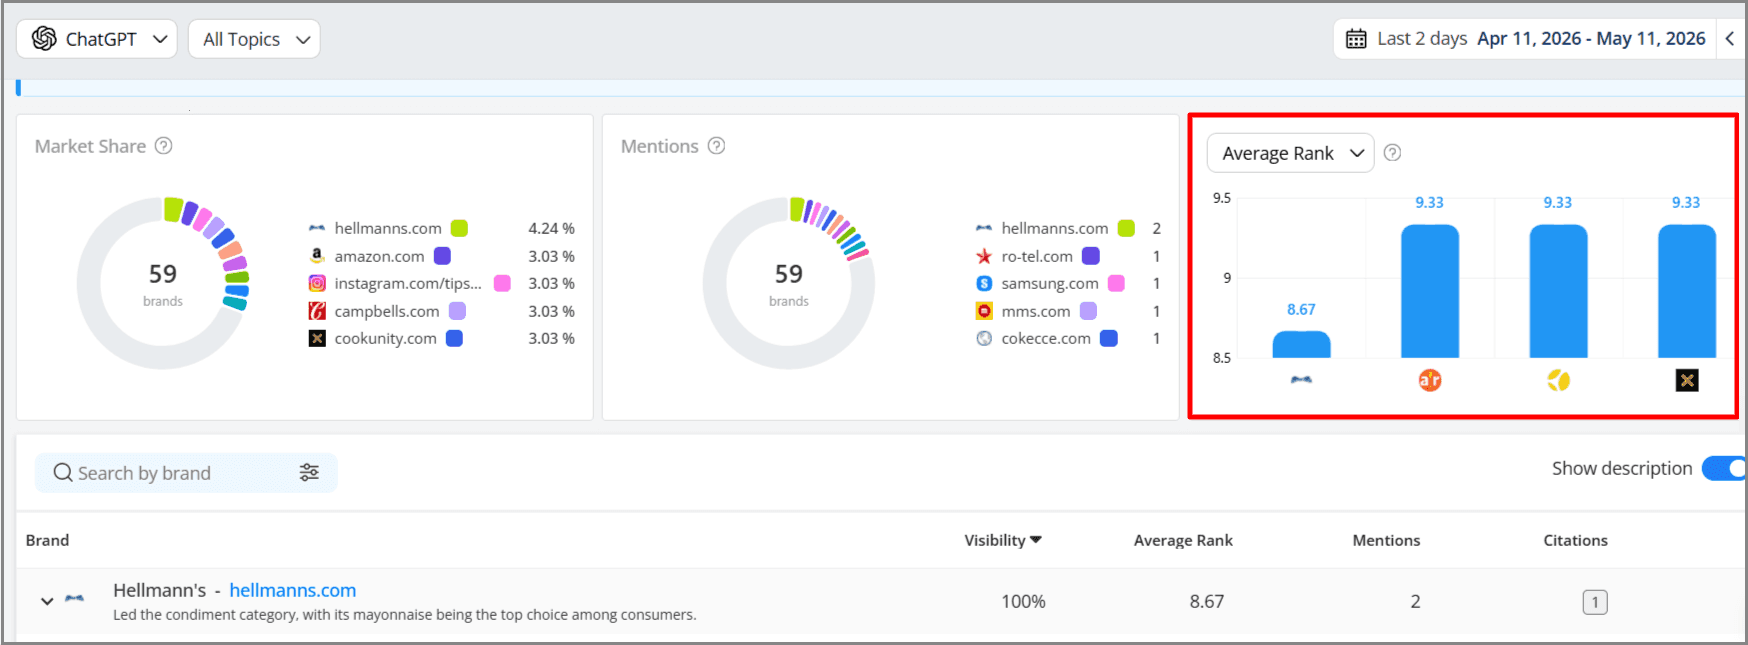The image size is (1748, 645).
Task: Click the 100% visibility value for Hellmann's
Action: coord(1023,602)
